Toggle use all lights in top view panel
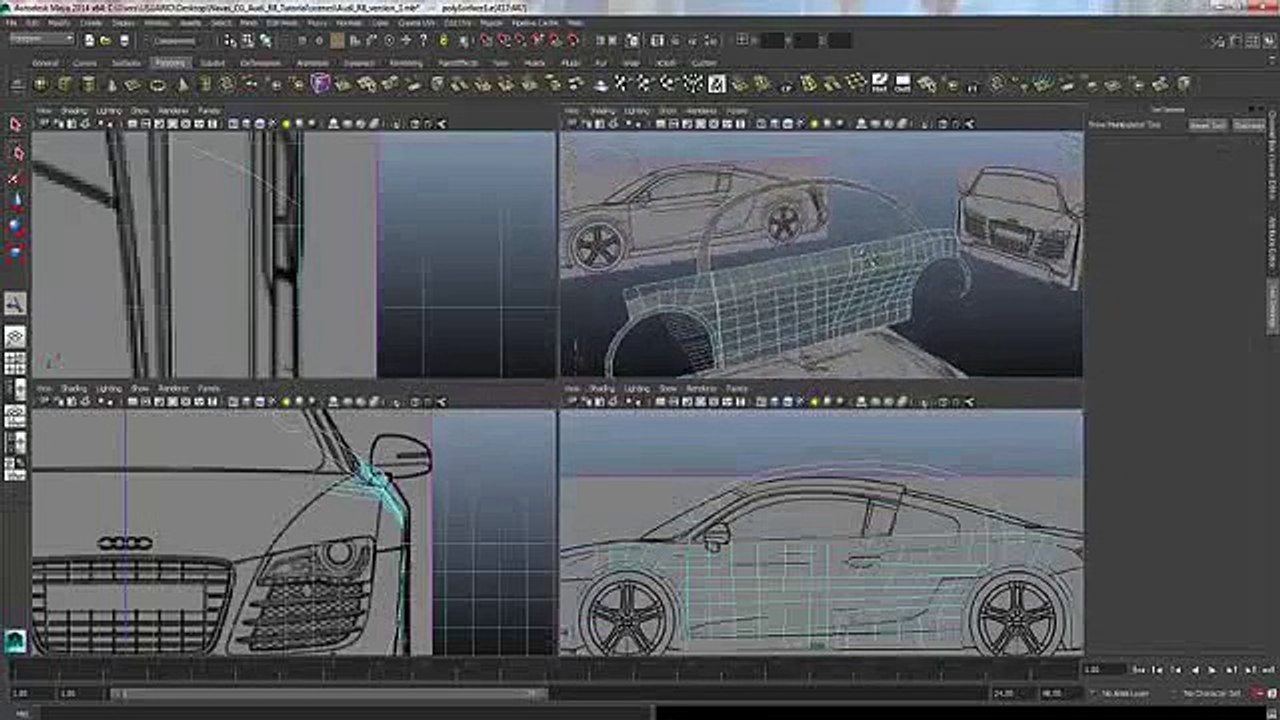This screenshot has width=1280, height=720. (286, 124)
